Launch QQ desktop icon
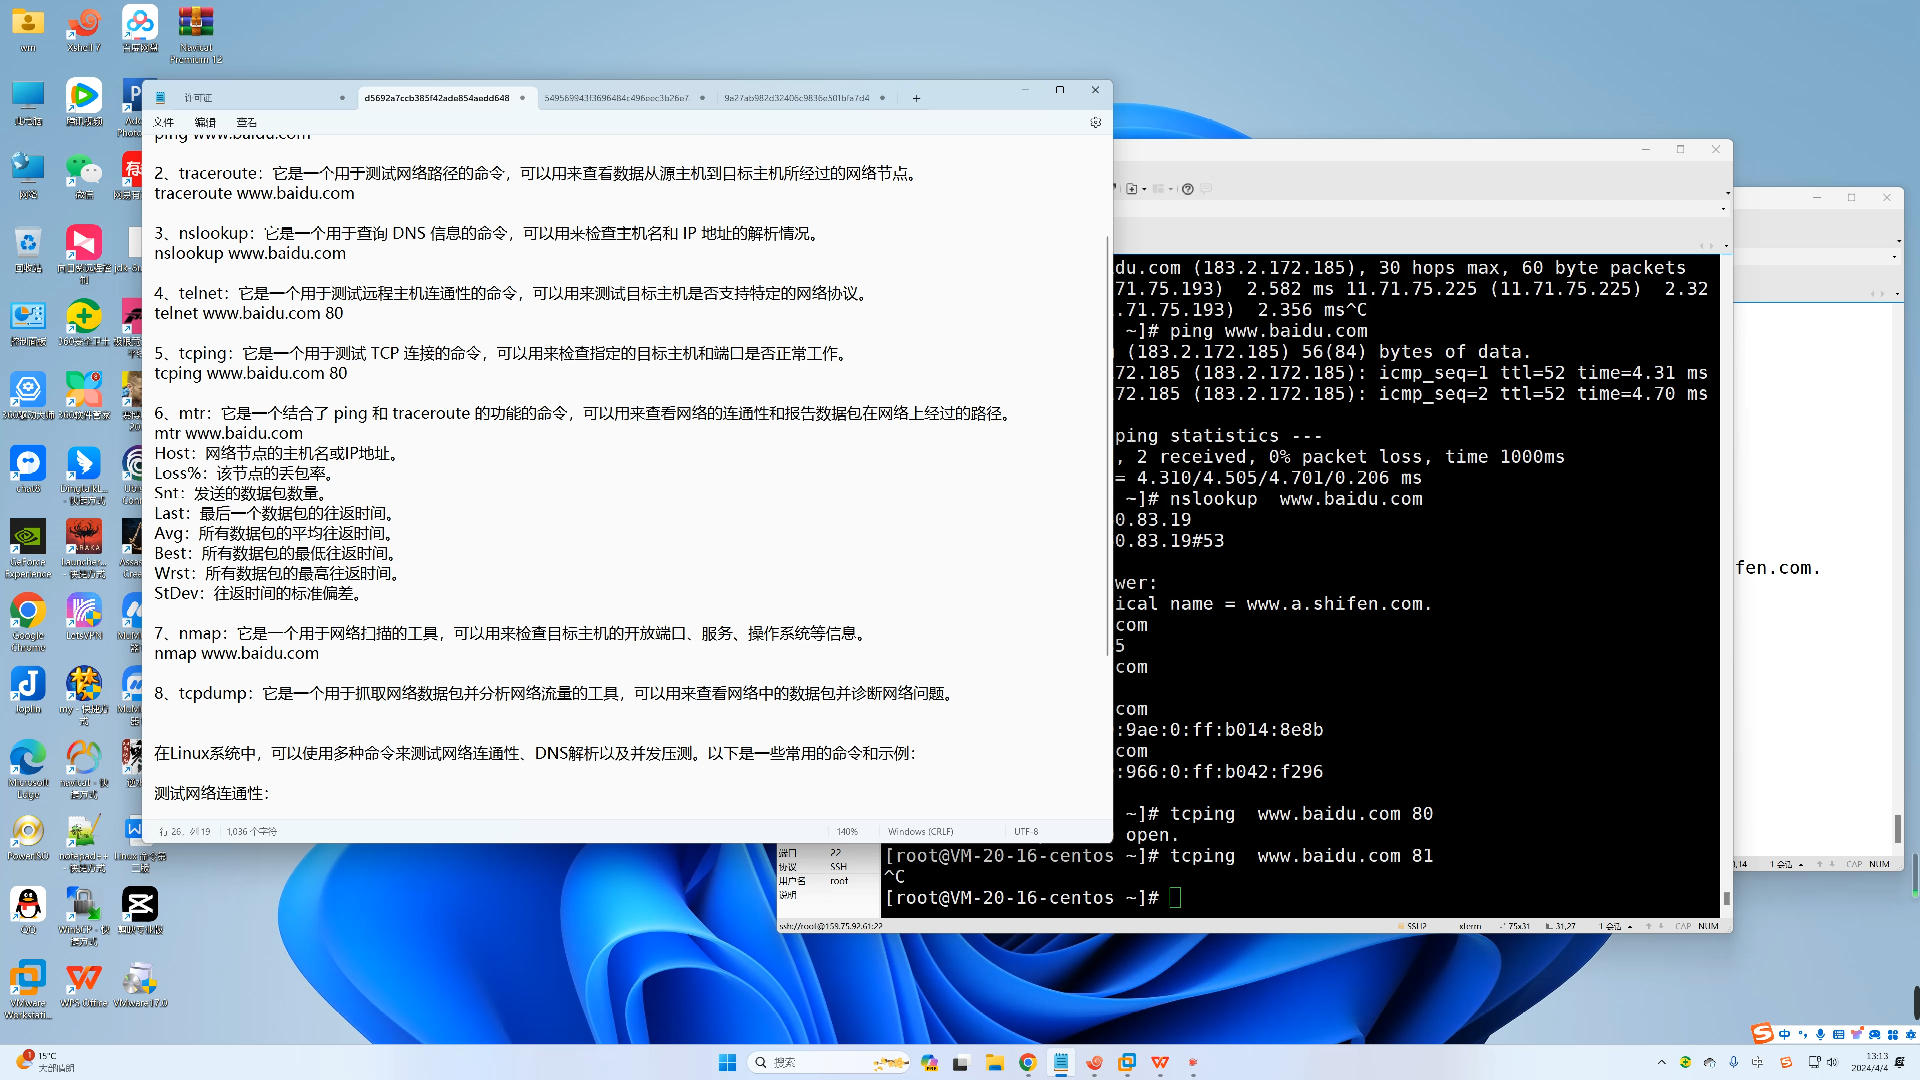Screen dimensions: 1920x1080 pyautogui.click(x=28, y=909)
